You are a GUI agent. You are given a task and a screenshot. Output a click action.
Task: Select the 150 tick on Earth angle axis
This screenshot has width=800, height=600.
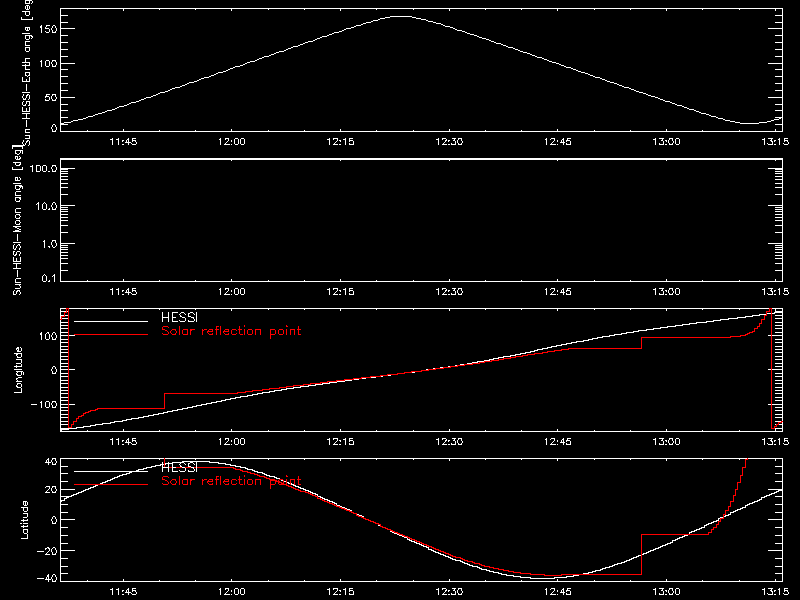coord(48,29)
